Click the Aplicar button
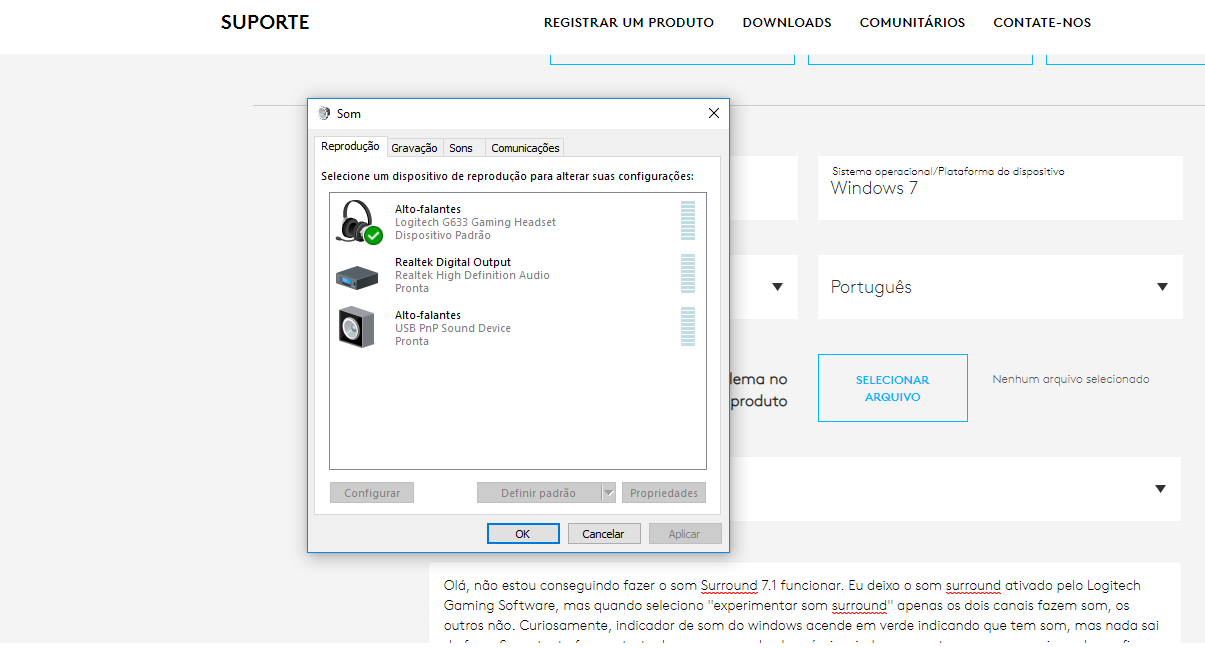1205x648 pixels. 685,534
